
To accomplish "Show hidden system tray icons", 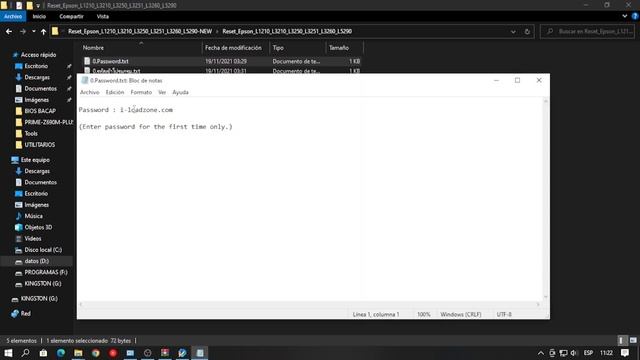I will pyautogui.click(x=541, y=353).
